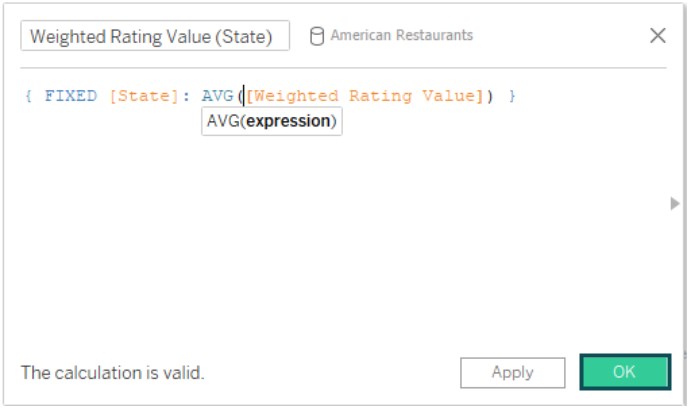
Task: Click the bold word expression in the tooltip
Action: click(x=288, y=121)
